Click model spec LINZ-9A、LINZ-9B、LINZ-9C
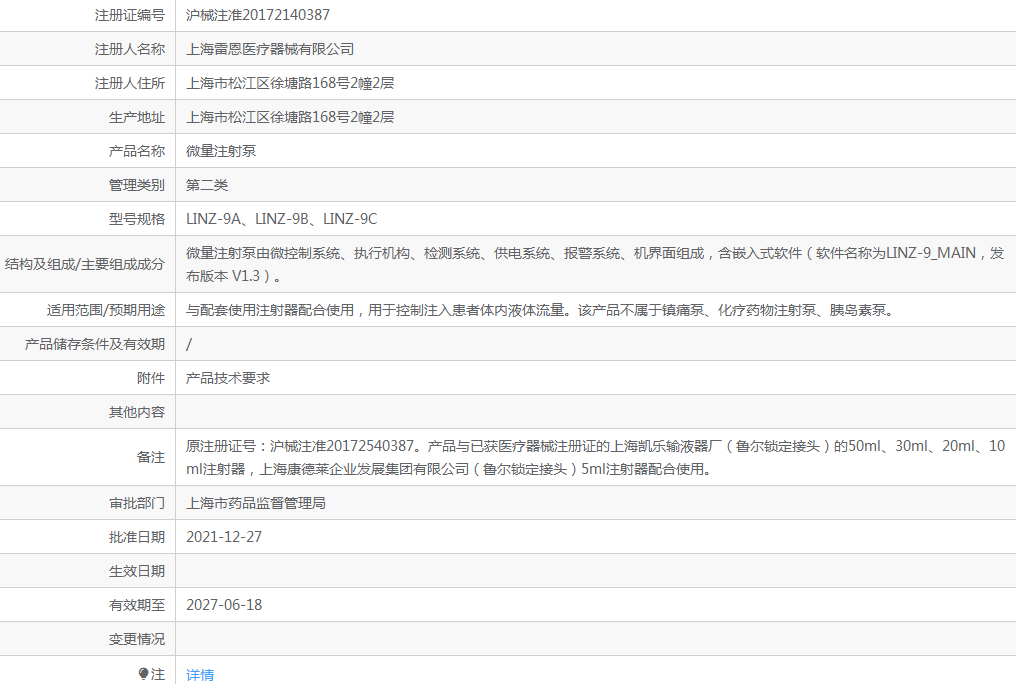Screen dimensions: 1016x684 tap(282, 219)
